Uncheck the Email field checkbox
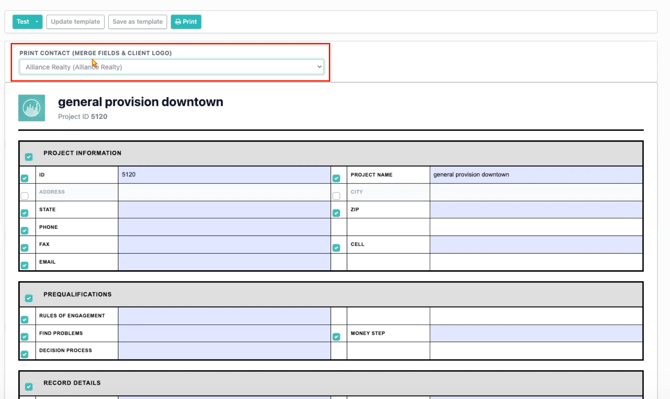This screenshot has height=399, width=670. (x=25, y=265)
